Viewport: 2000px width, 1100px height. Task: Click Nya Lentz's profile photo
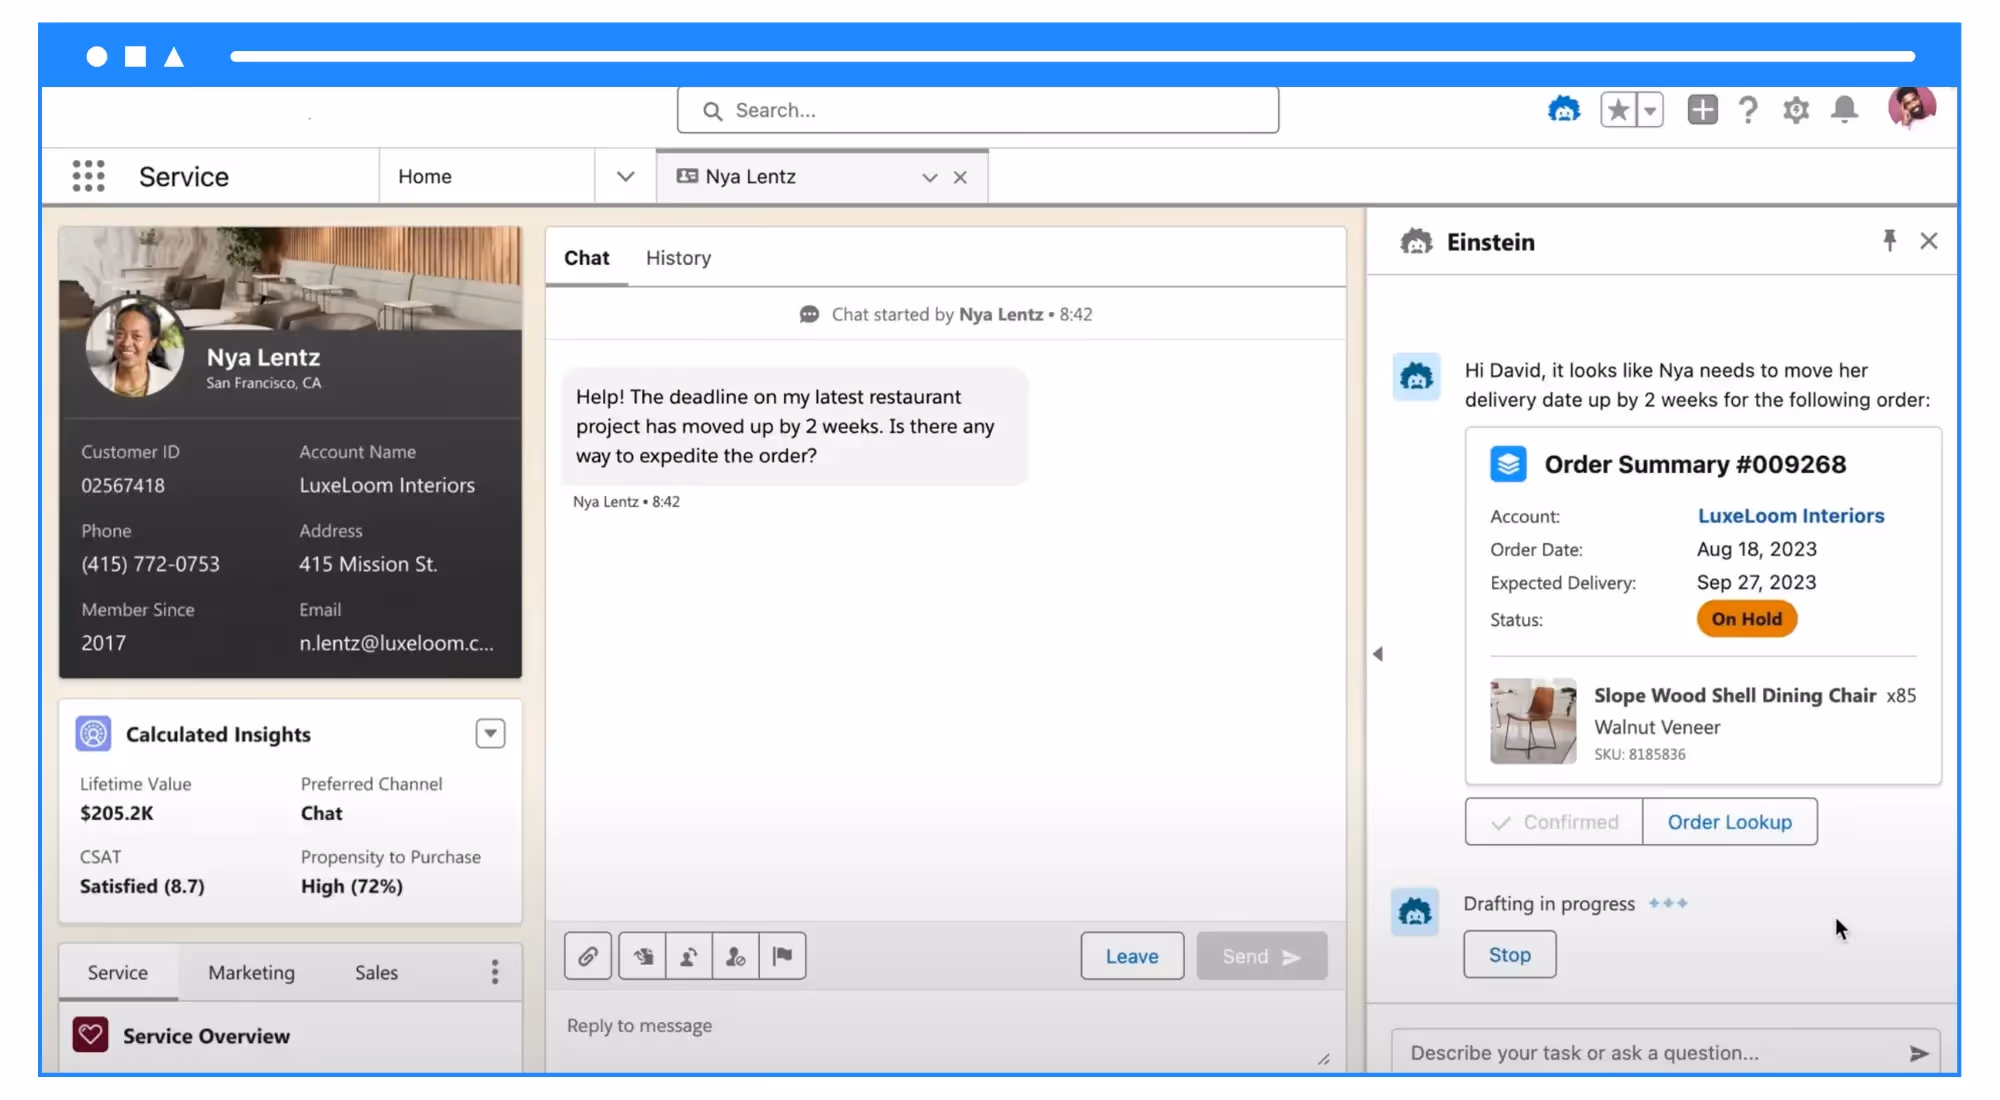click(x=135, y=347)
